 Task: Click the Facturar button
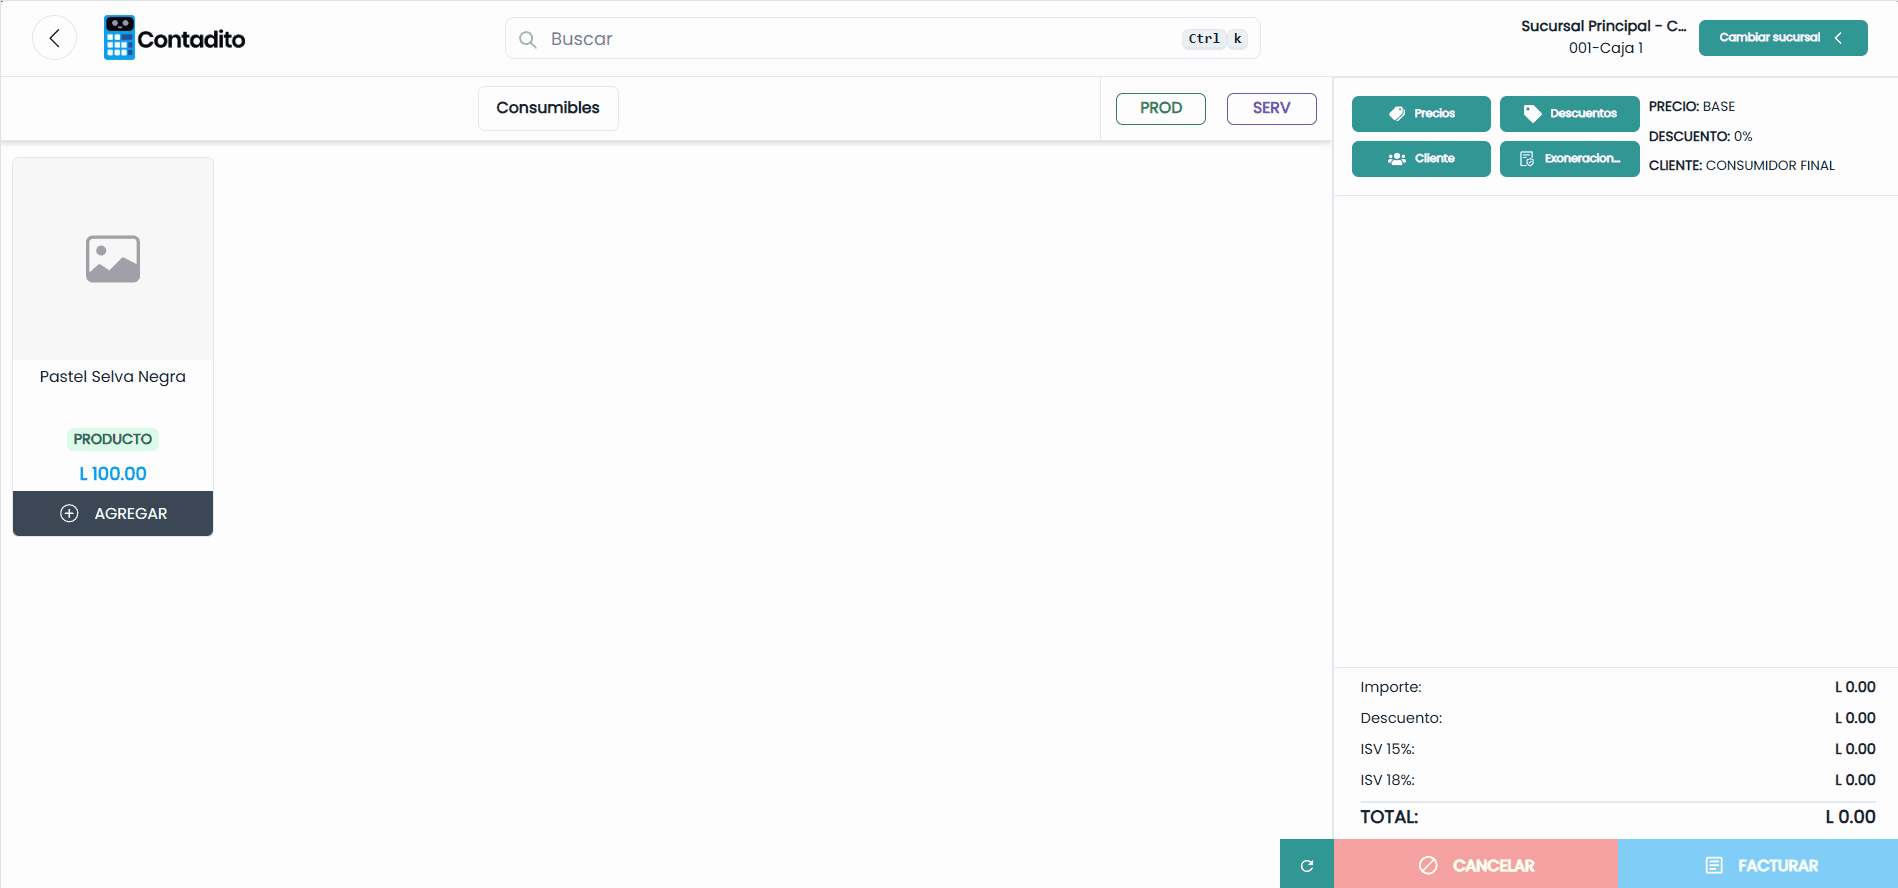(1758, 865)
